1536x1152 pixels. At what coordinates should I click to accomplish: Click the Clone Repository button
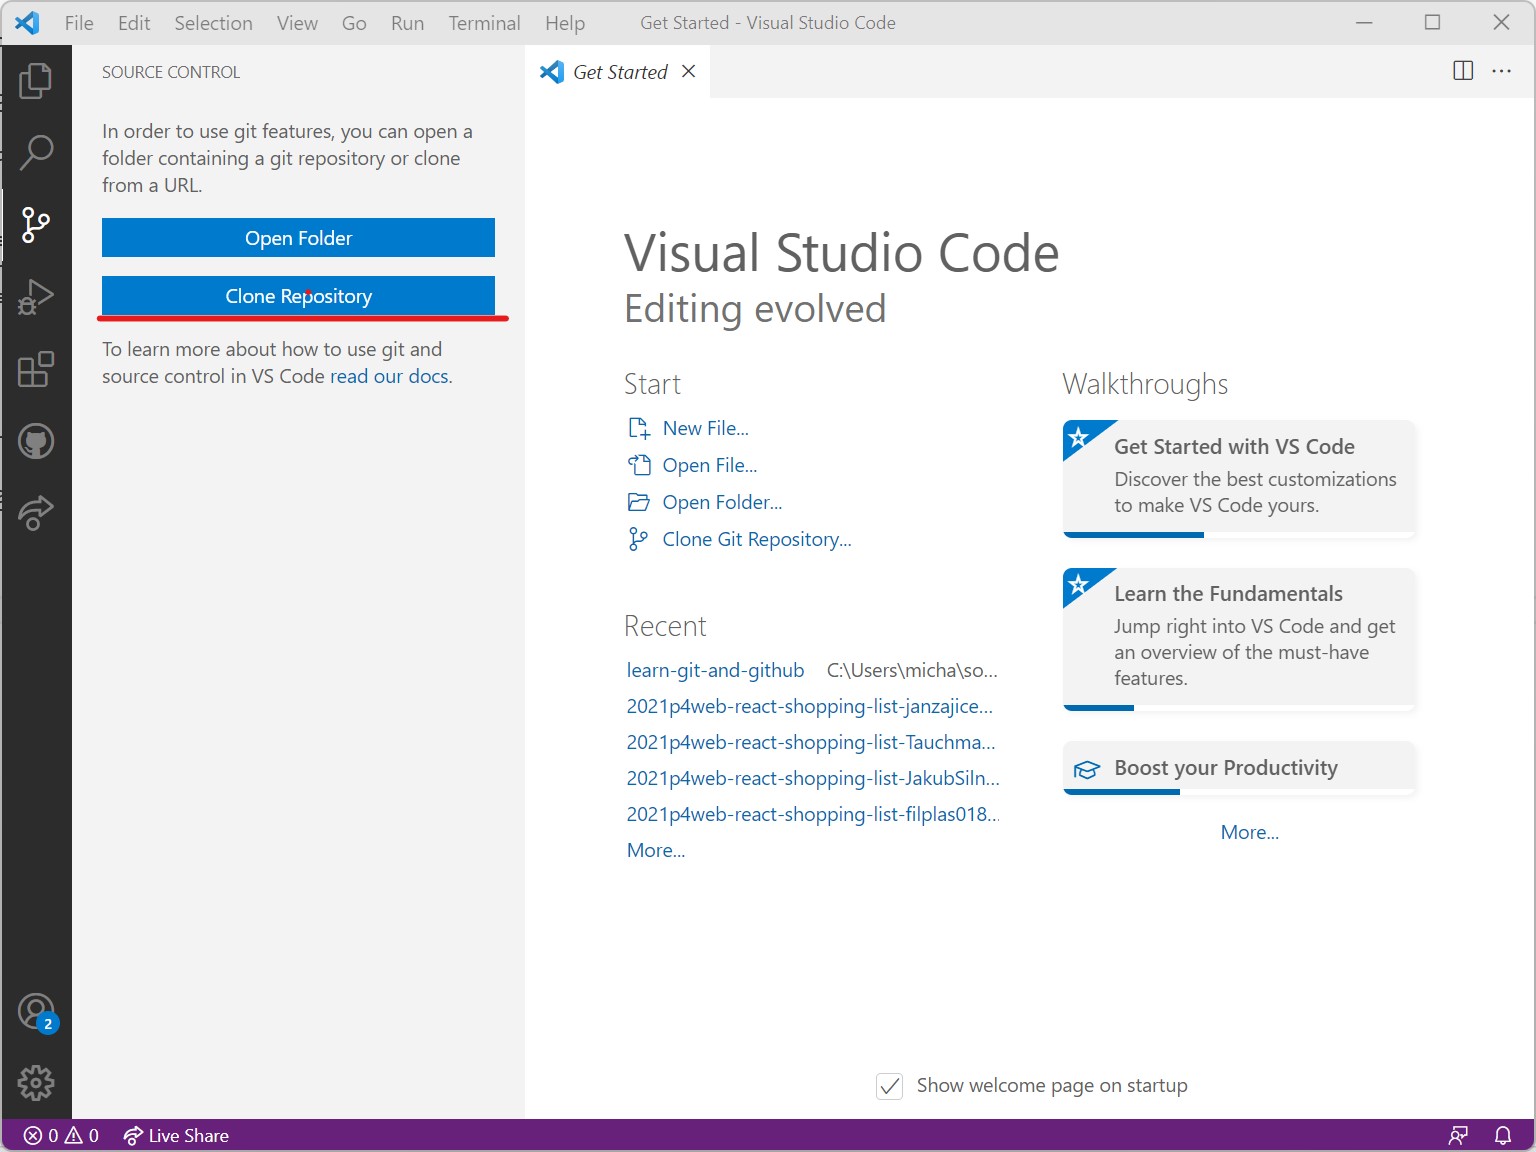click(298, 296)
